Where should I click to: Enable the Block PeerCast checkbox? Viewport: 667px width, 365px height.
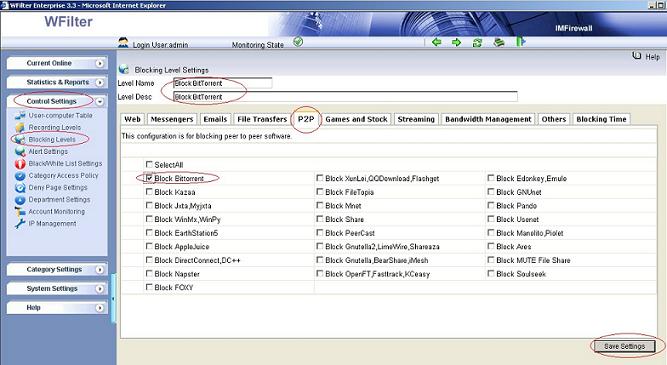point(320,232)
